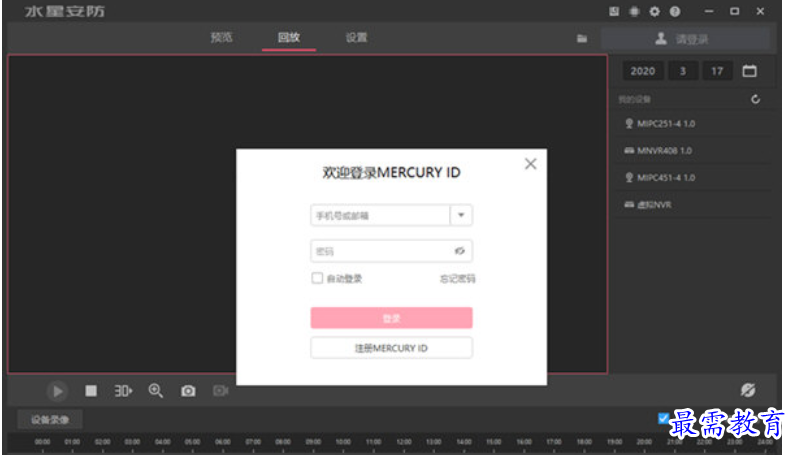This screenshot has width=793, height=455.
Task: Click the 请登录 login button at top right
Action: tap(685, 39)
